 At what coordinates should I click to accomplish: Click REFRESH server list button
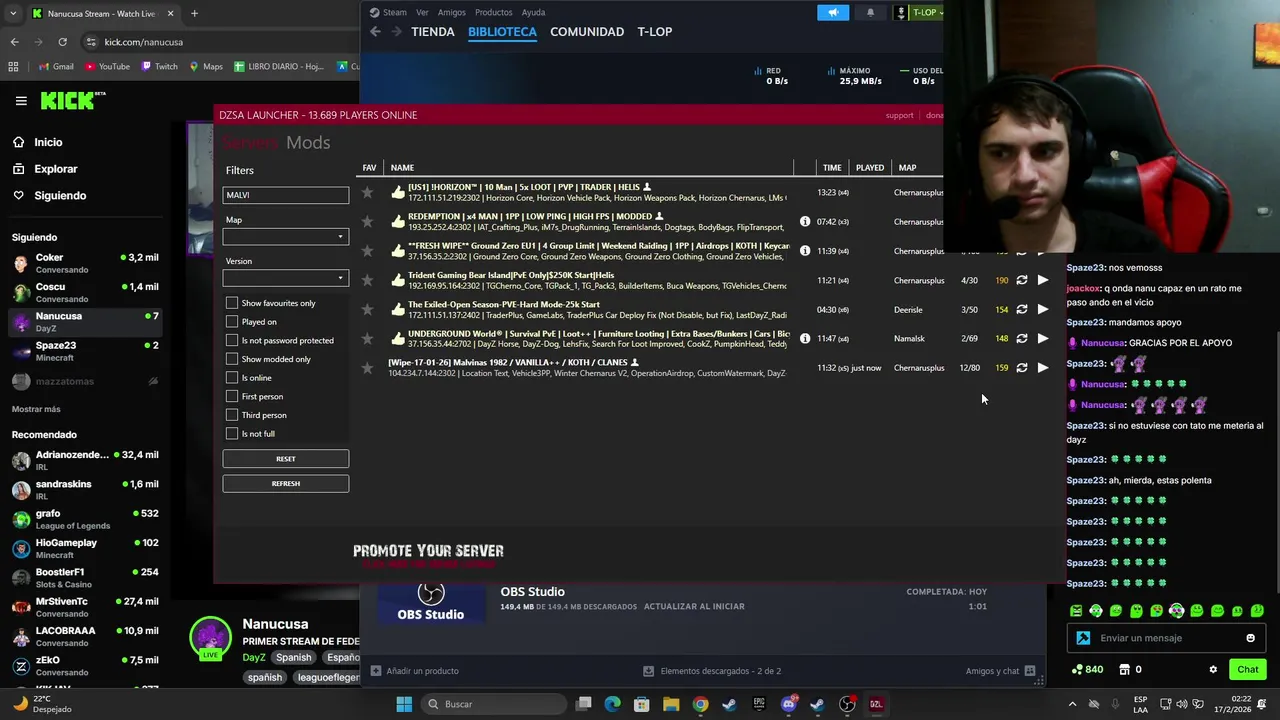tap(286, 484)
